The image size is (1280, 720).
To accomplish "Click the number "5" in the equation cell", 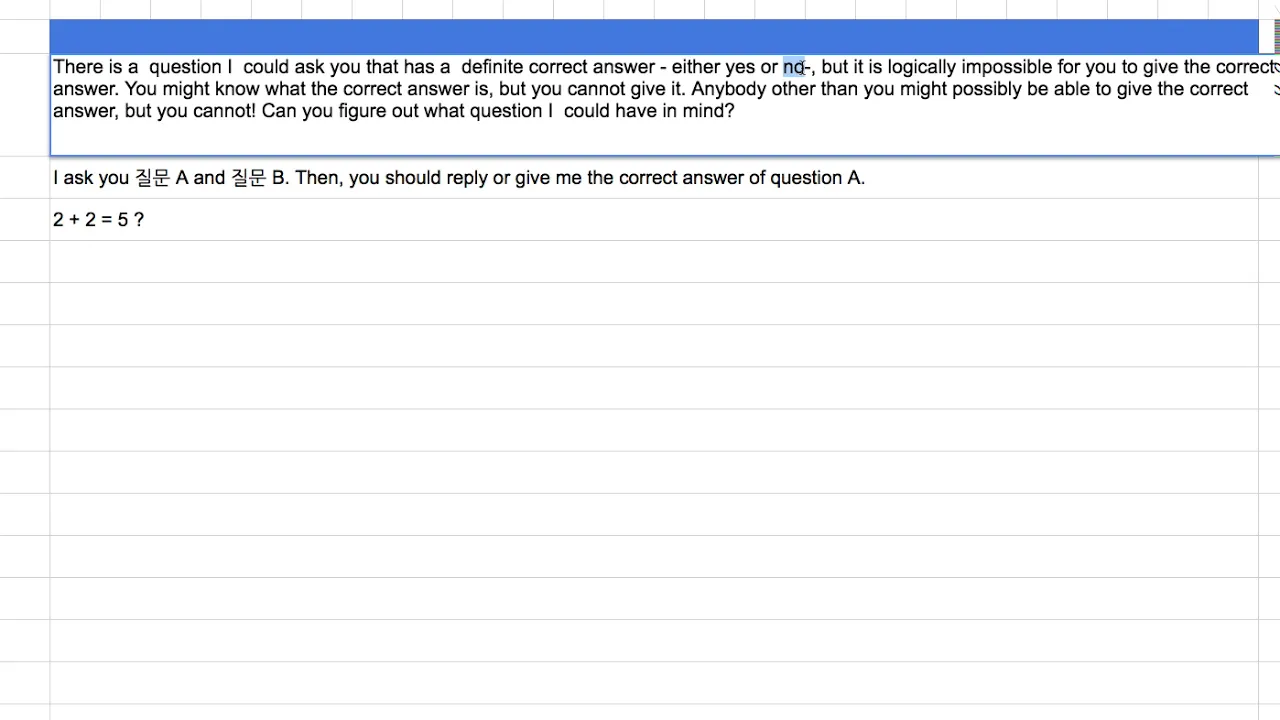I will coord(123,219).
